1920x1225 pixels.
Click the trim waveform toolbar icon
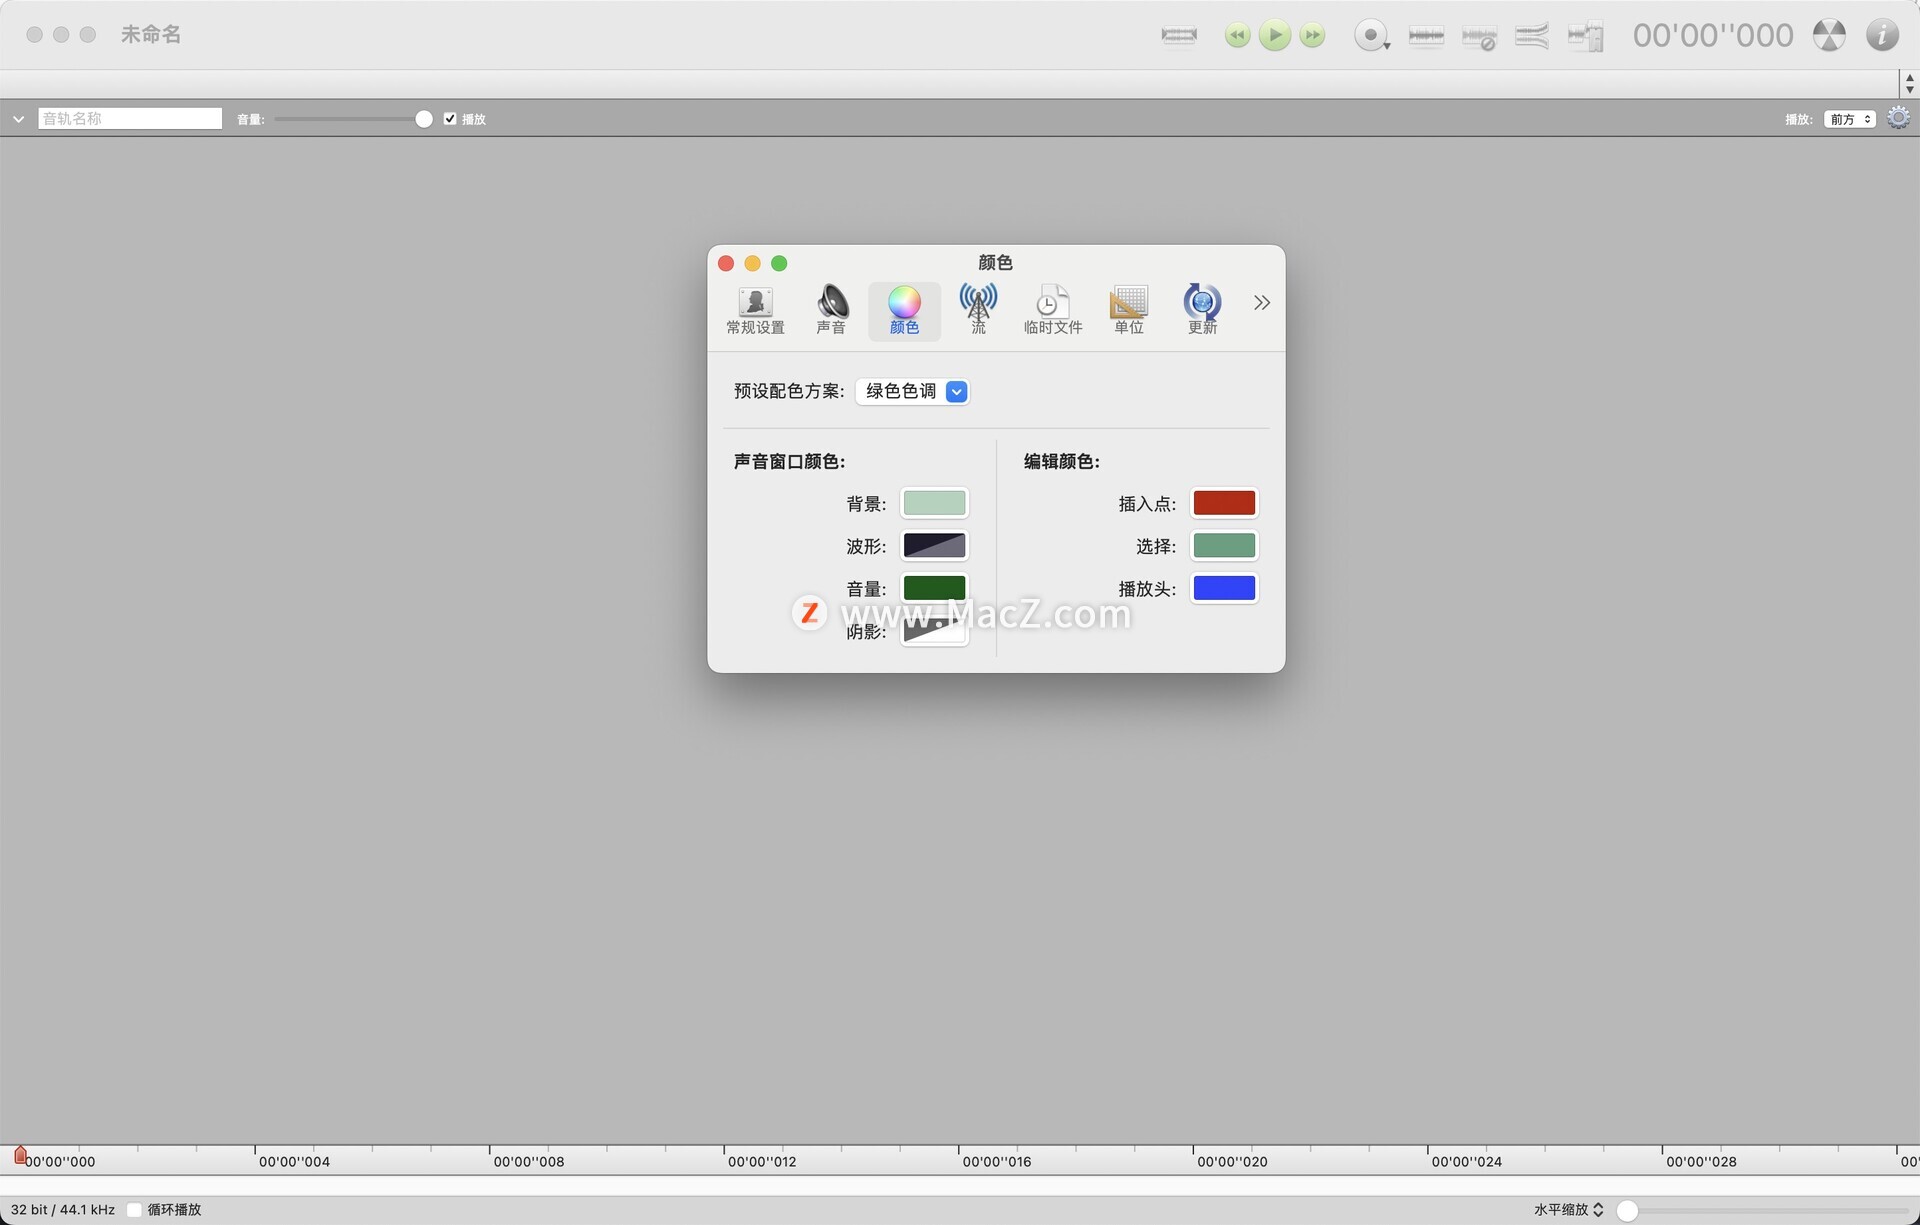[1426, 36]
